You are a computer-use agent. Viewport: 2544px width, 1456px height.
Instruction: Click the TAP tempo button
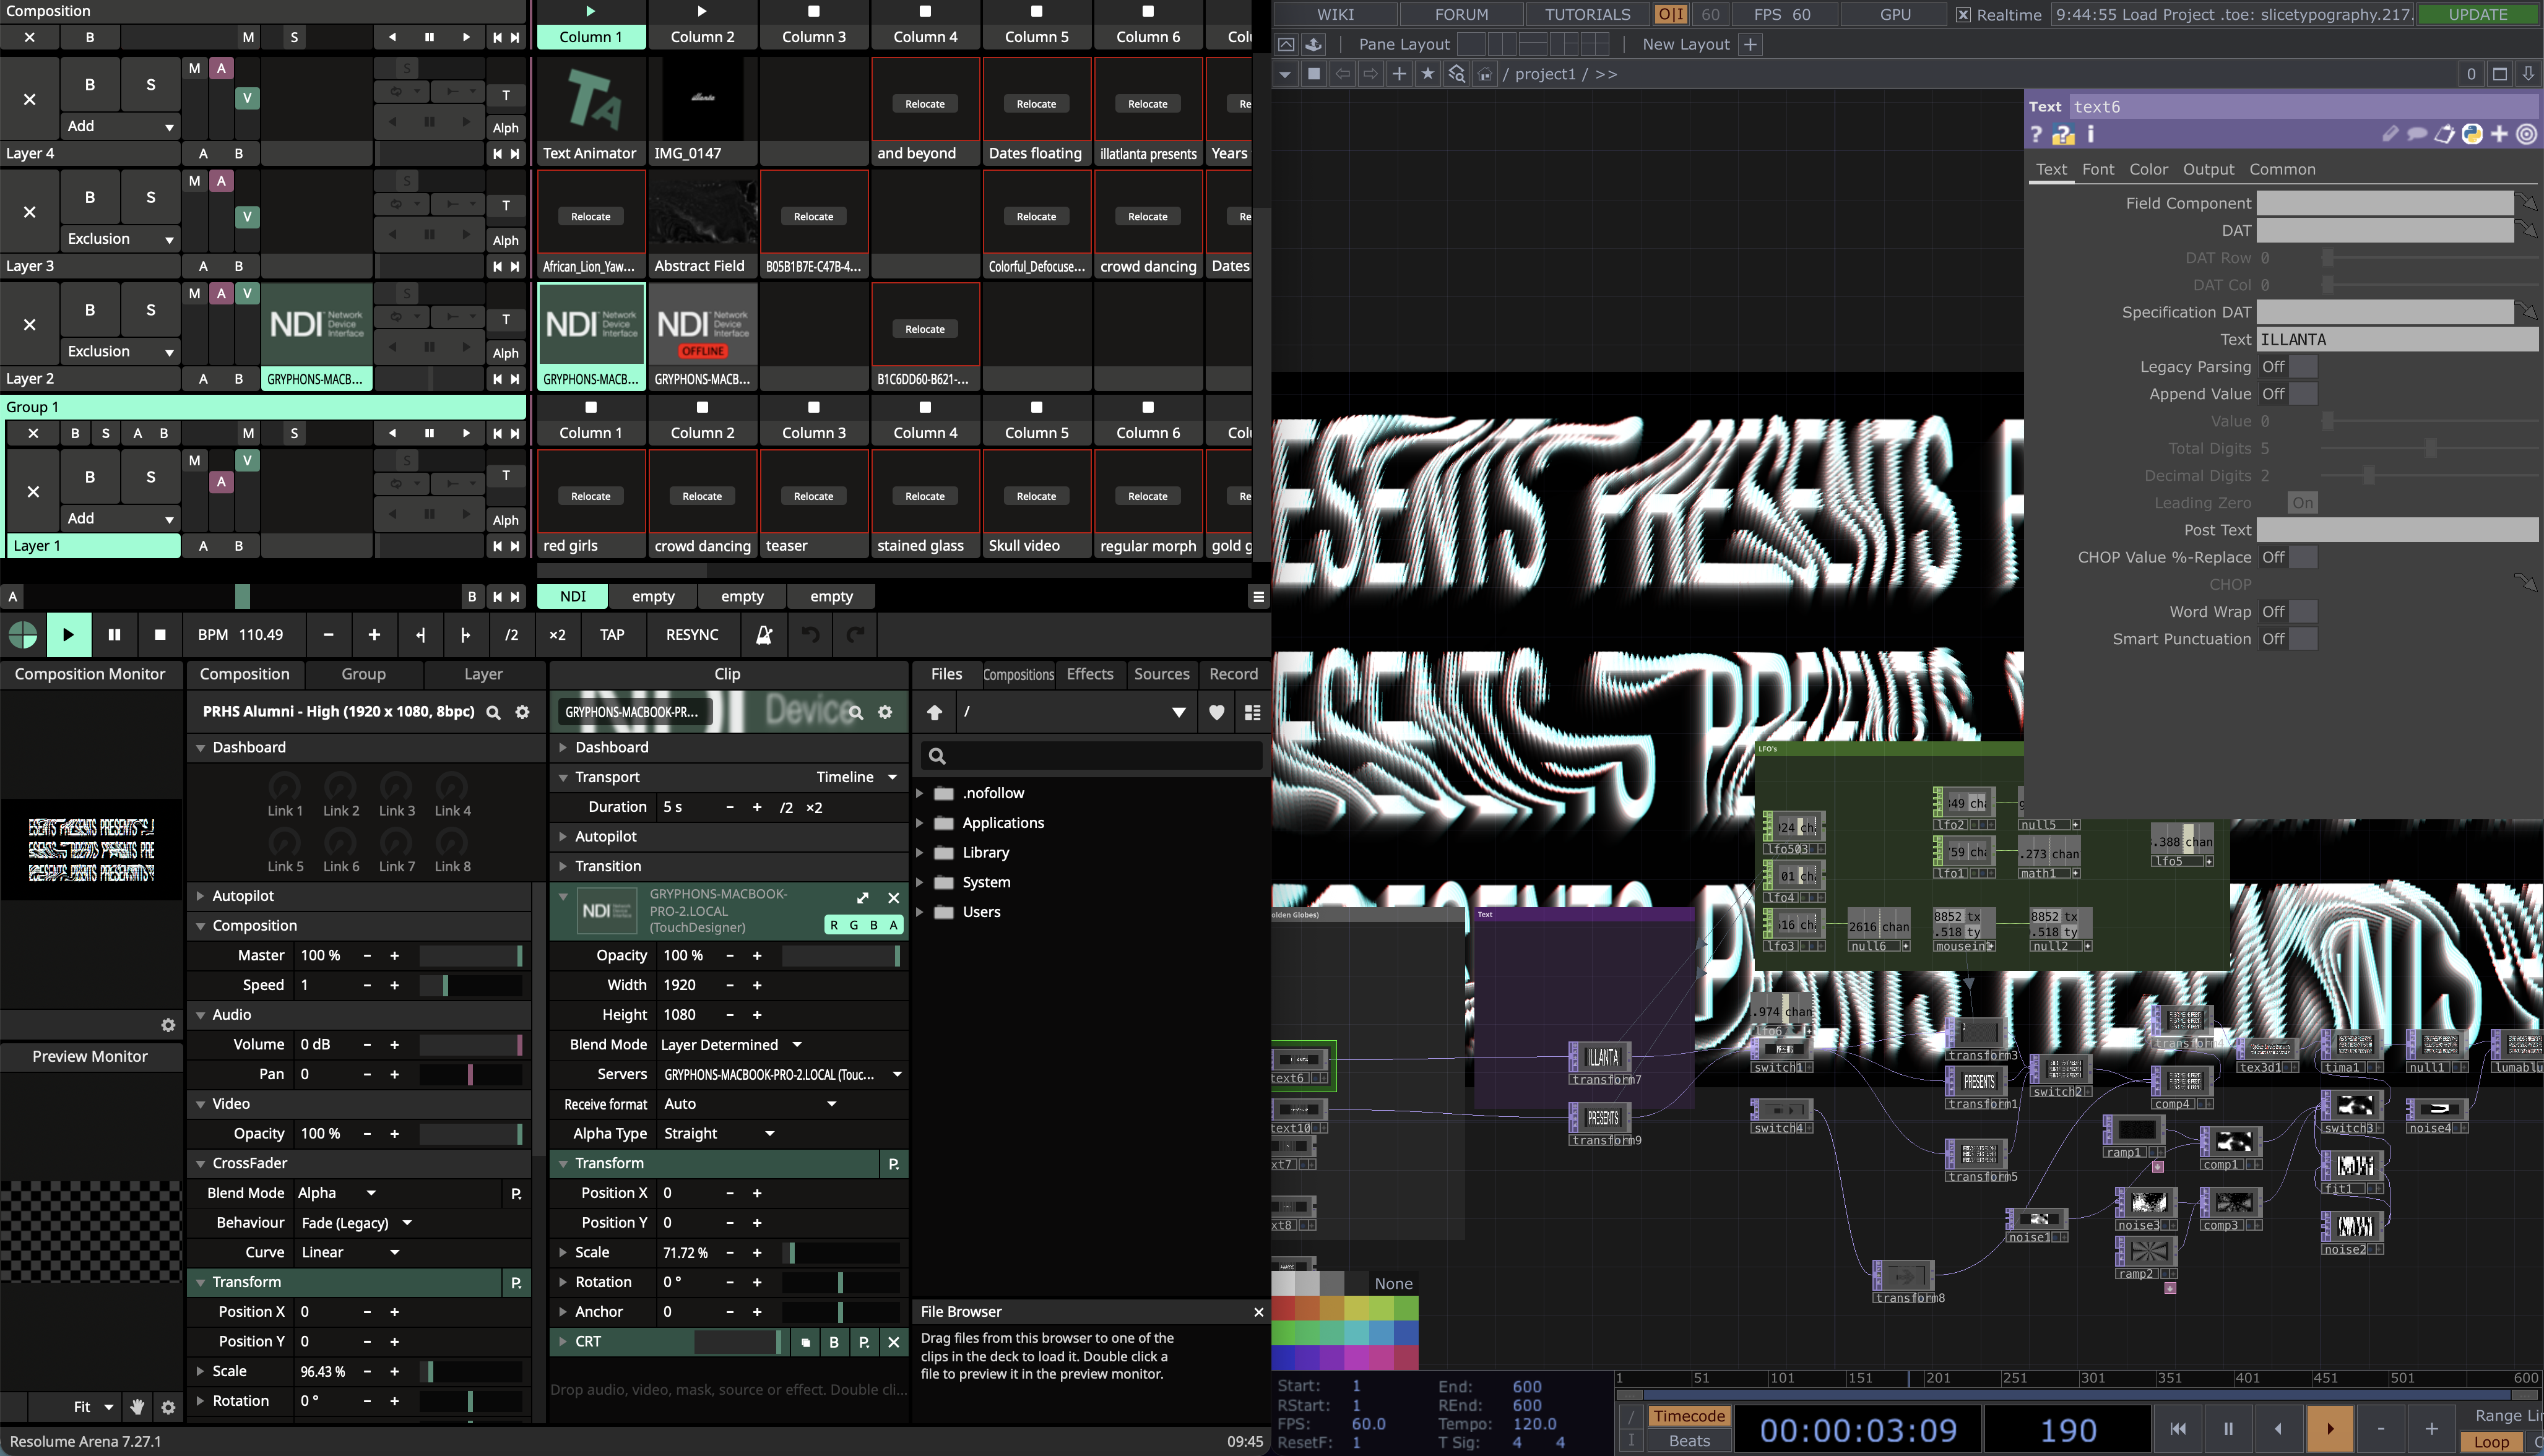pos(612,635)
